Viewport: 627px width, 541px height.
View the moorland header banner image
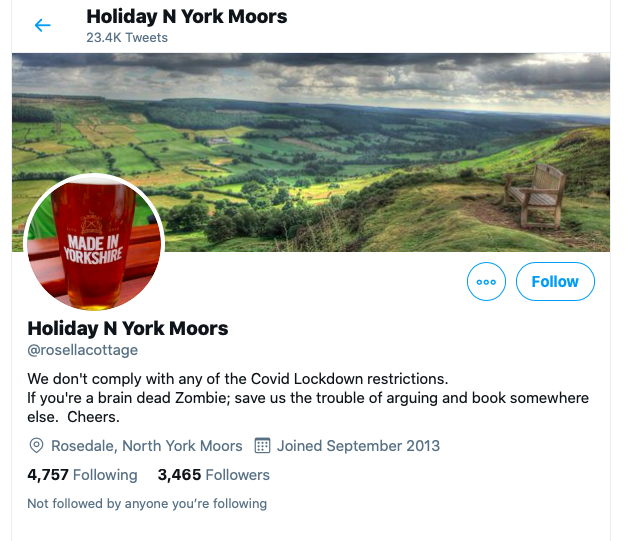pos(311,152)
